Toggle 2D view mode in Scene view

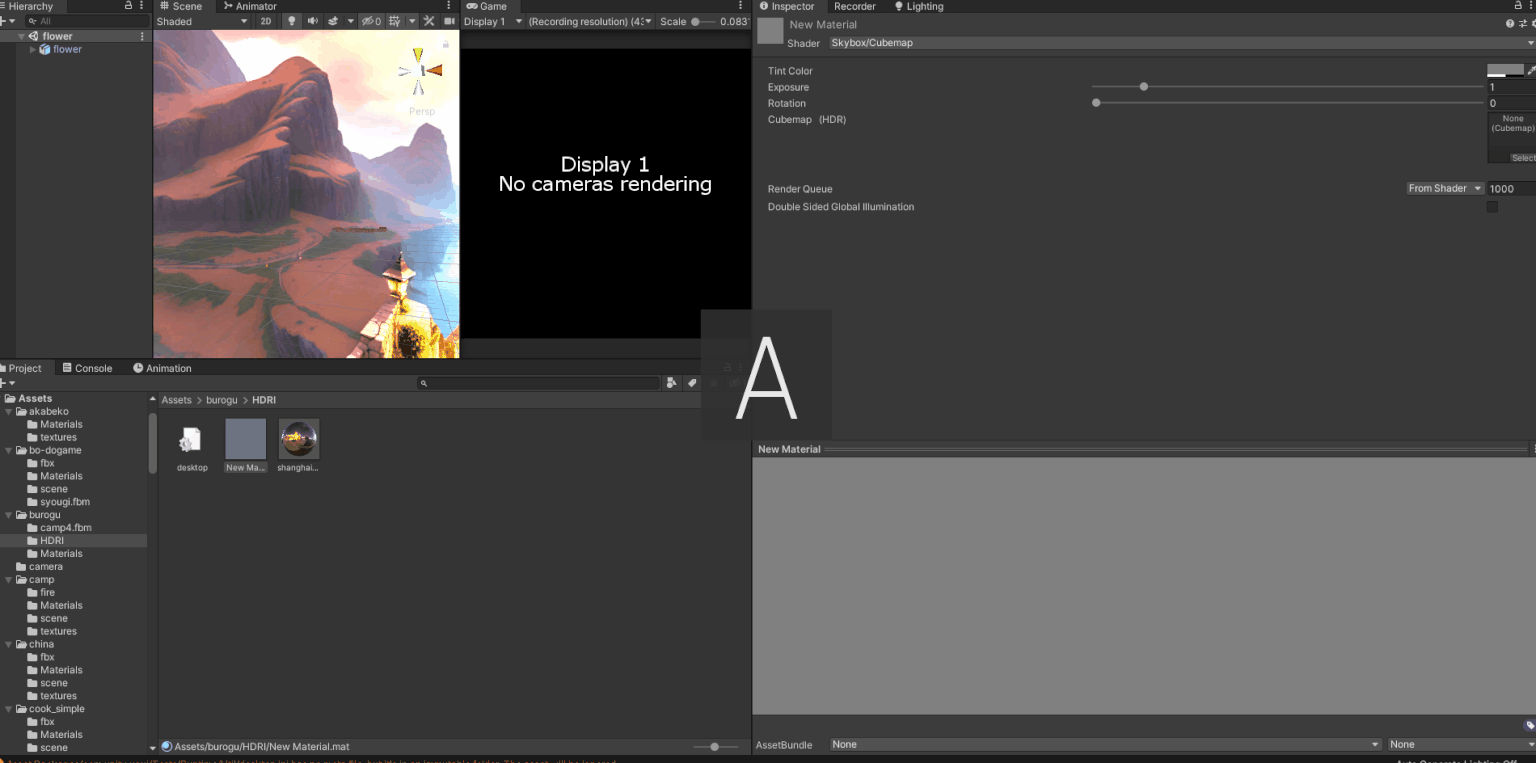pyautogui.click(x=266, y=21)
